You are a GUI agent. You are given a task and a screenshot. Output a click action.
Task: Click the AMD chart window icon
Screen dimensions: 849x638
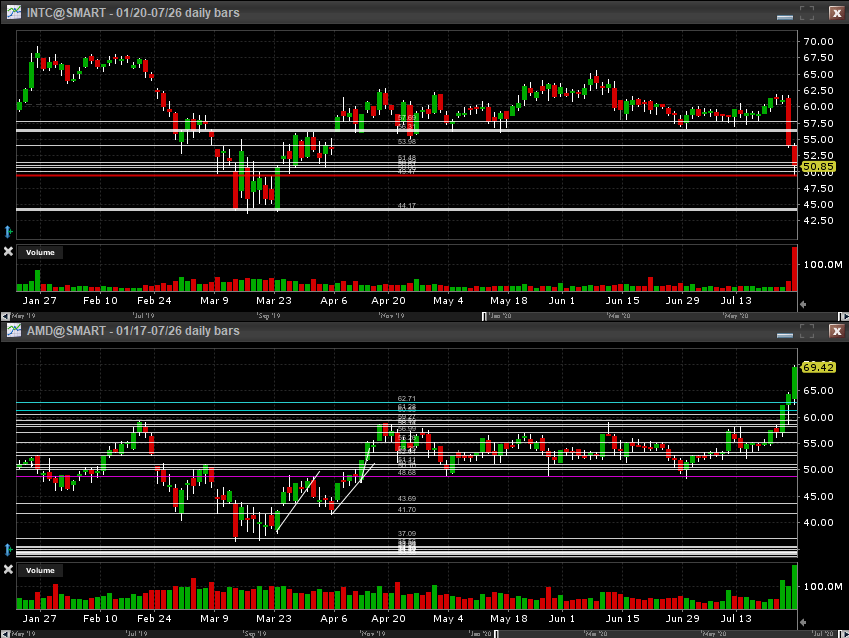14,330
